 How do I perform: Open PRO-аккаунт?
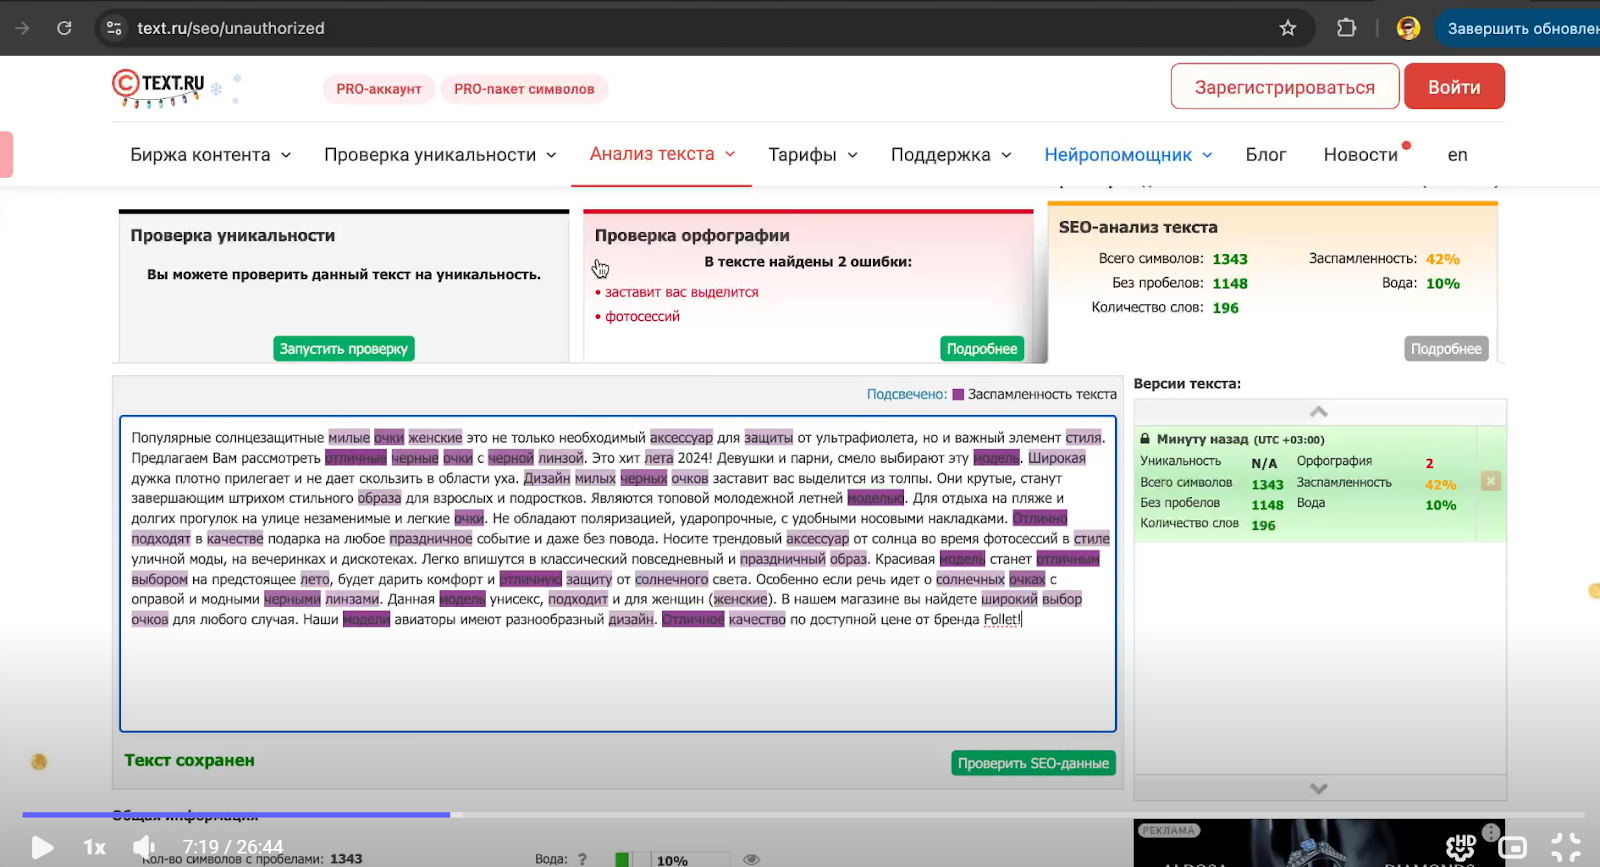point(379,89)
